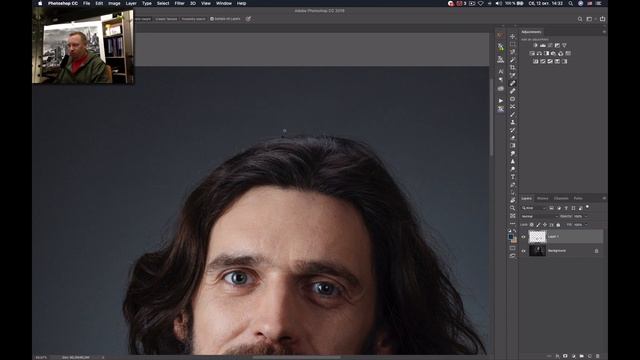Add a Posterize adjustment
Viewport: 640px width, 360px height.
click(543, 61)
